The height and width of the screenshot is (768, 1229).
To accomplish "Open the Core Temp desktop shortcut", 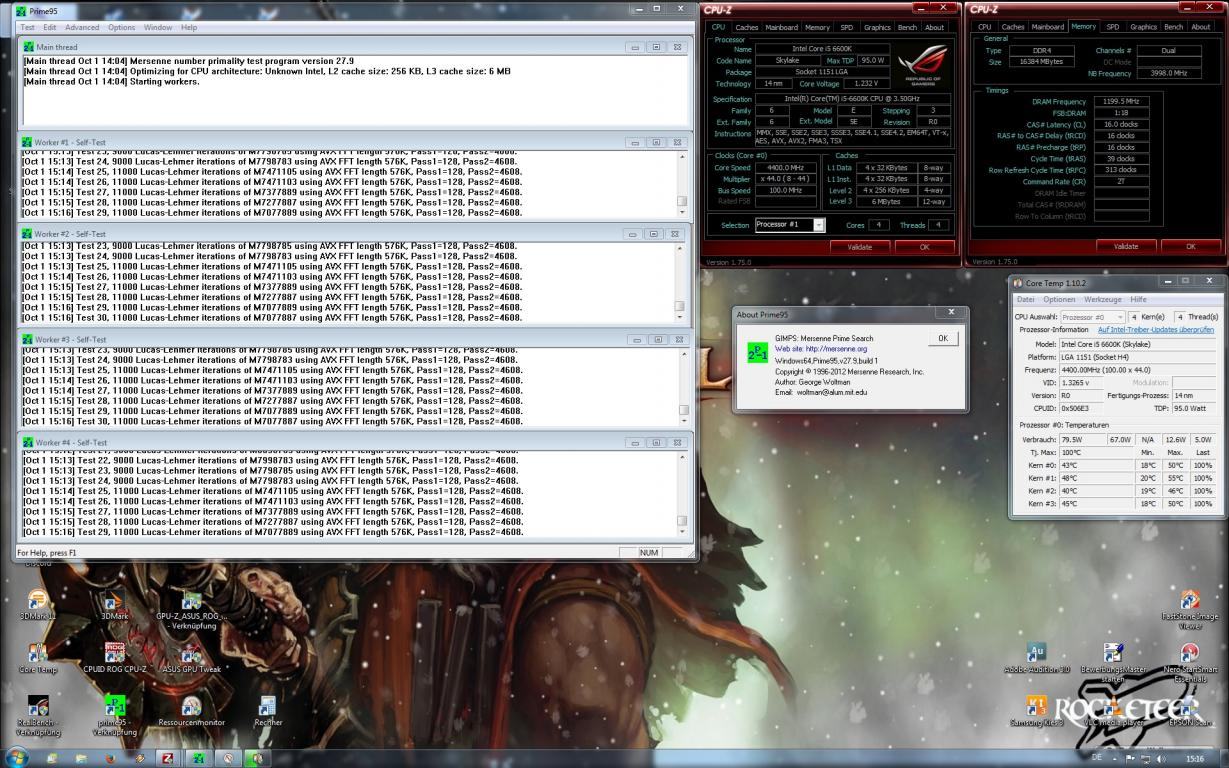I will tap(38, 657).
